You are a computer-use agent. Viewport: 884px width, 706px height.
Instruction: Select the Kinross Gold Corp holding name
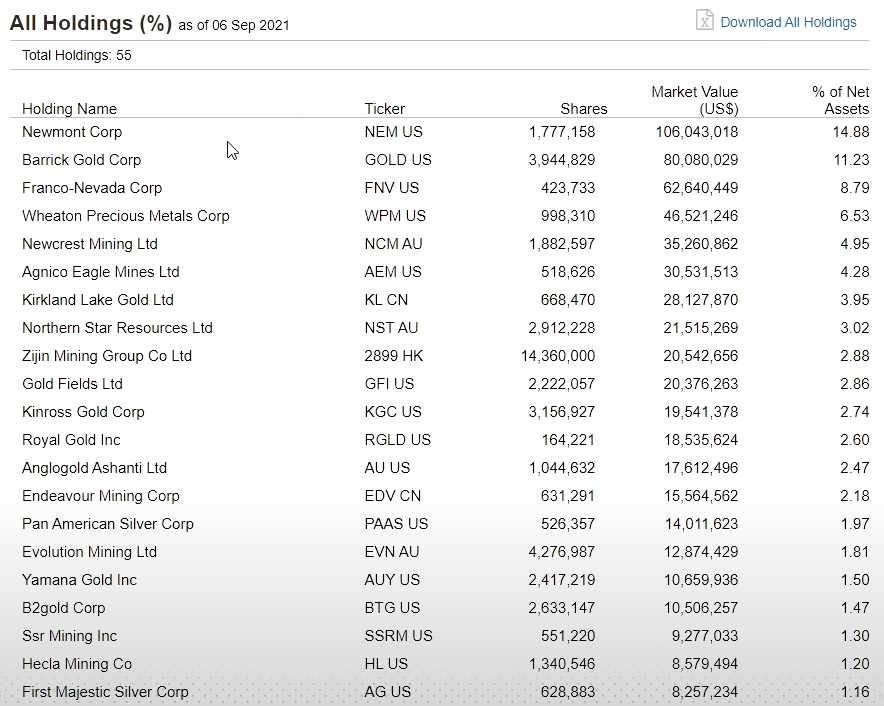coord(83,412)
